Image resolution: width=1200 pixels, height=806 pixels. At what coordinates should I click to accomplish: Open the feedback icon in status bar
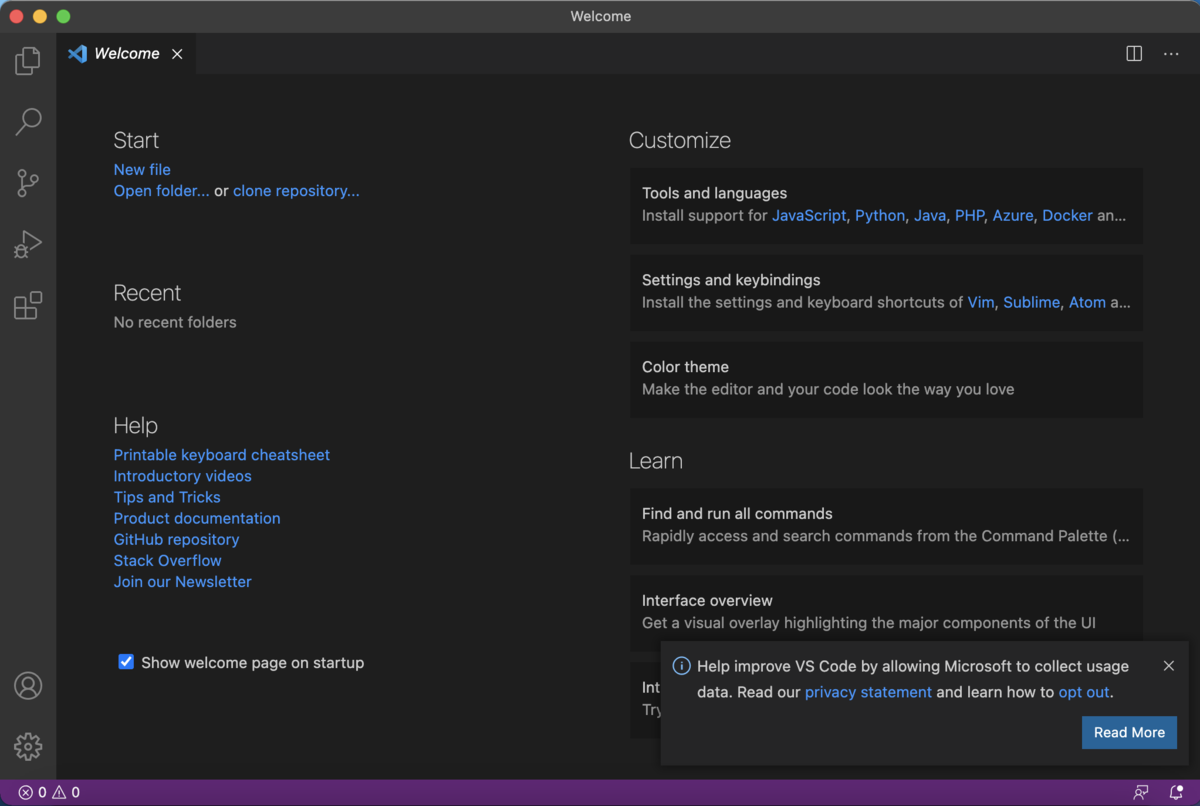pyautogui.click(x=1141, y=793)
